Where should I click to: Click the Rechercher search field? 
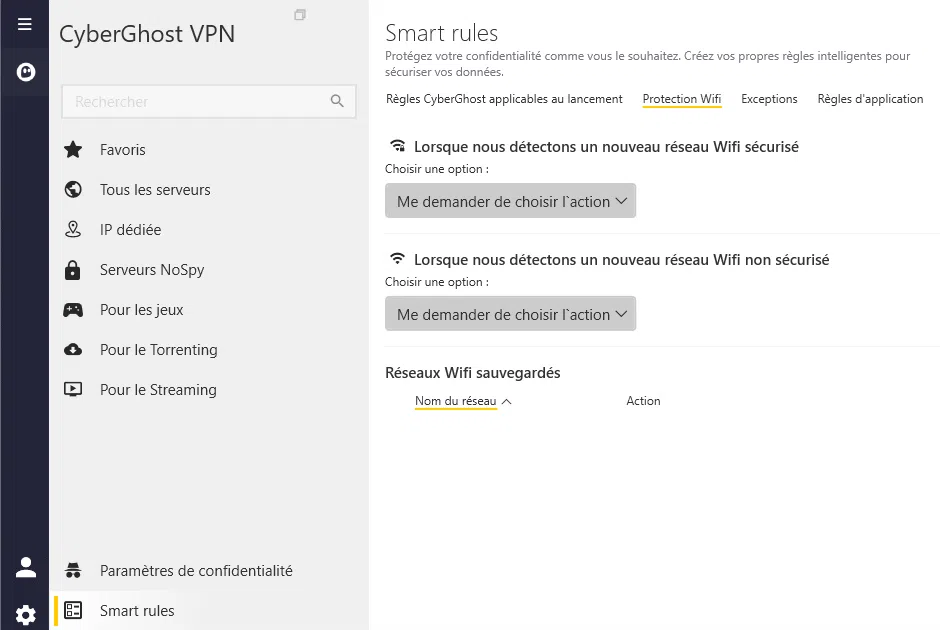point(195,101)
